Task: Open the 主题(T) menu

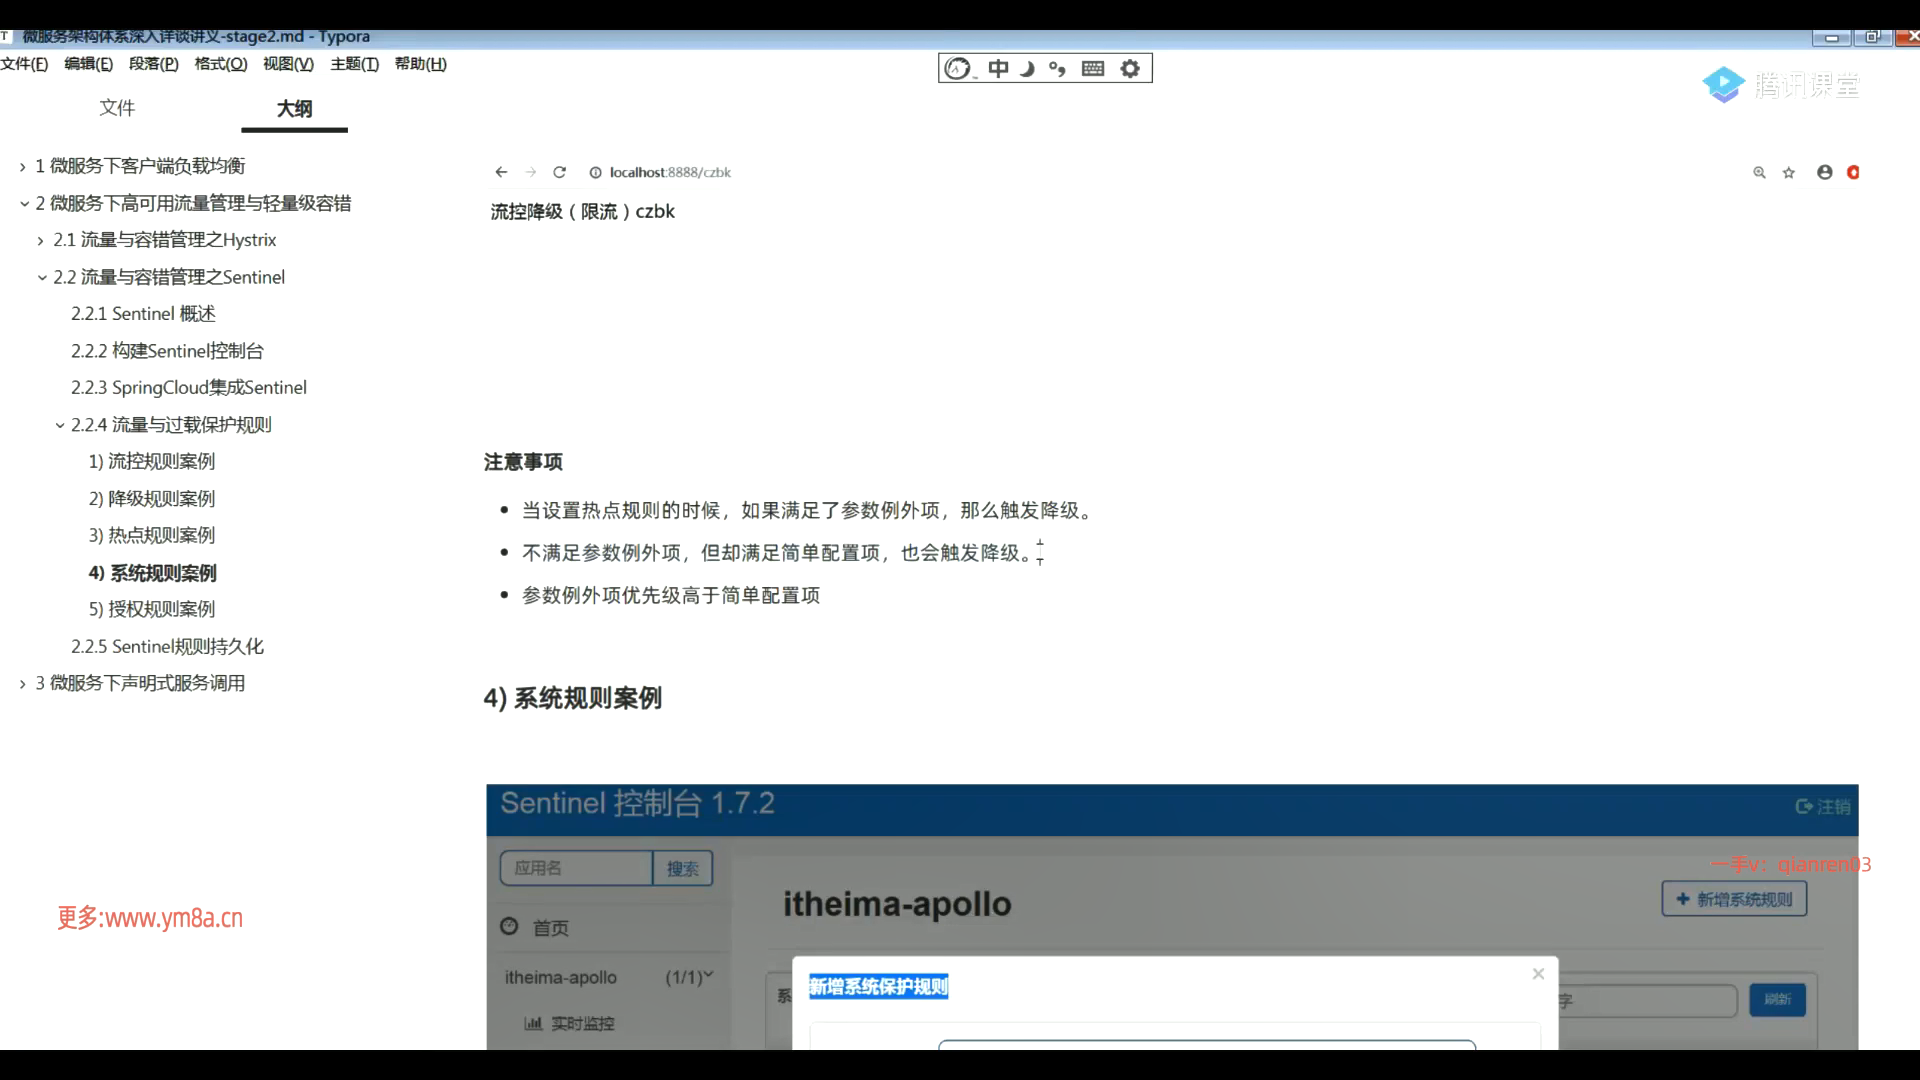Action: (354, 64)
